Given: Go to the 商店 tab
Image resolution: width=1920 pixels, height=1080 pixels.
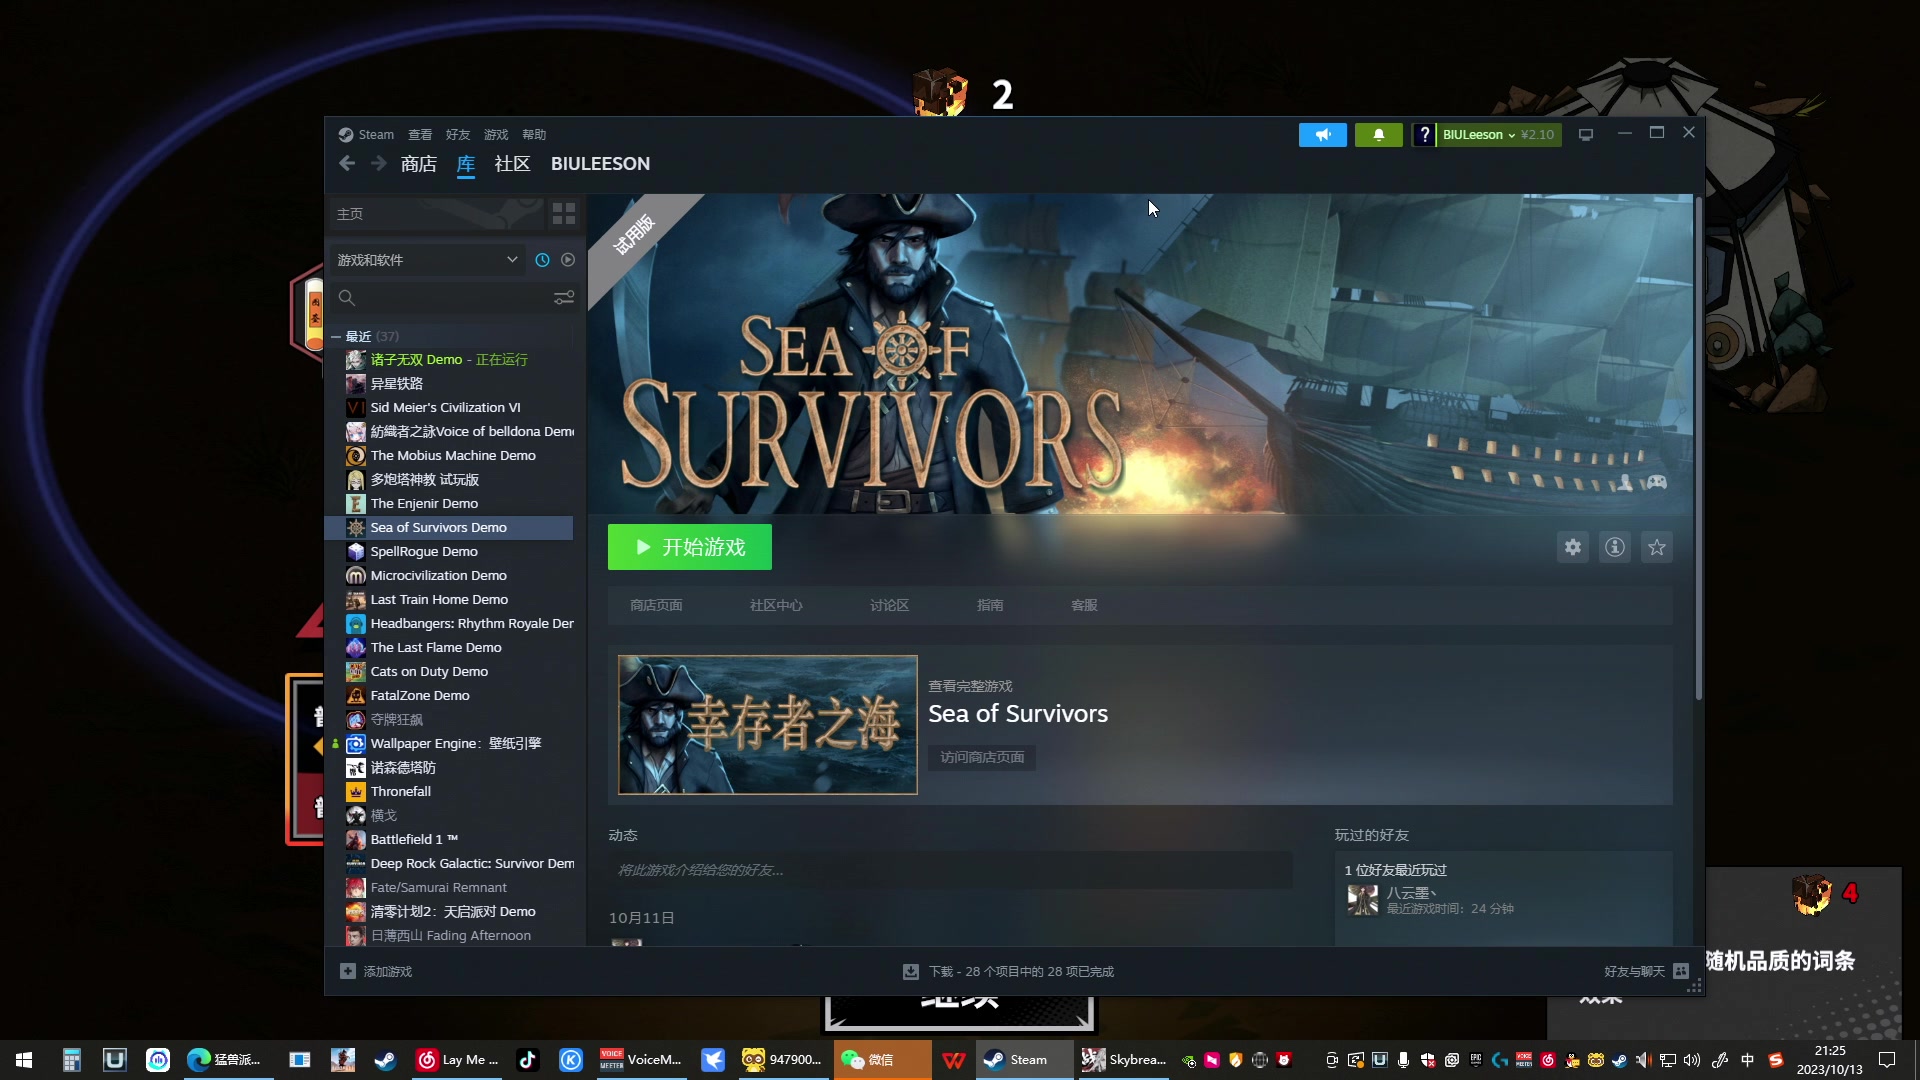Looking at the screenshot, I should click(419, 164).
